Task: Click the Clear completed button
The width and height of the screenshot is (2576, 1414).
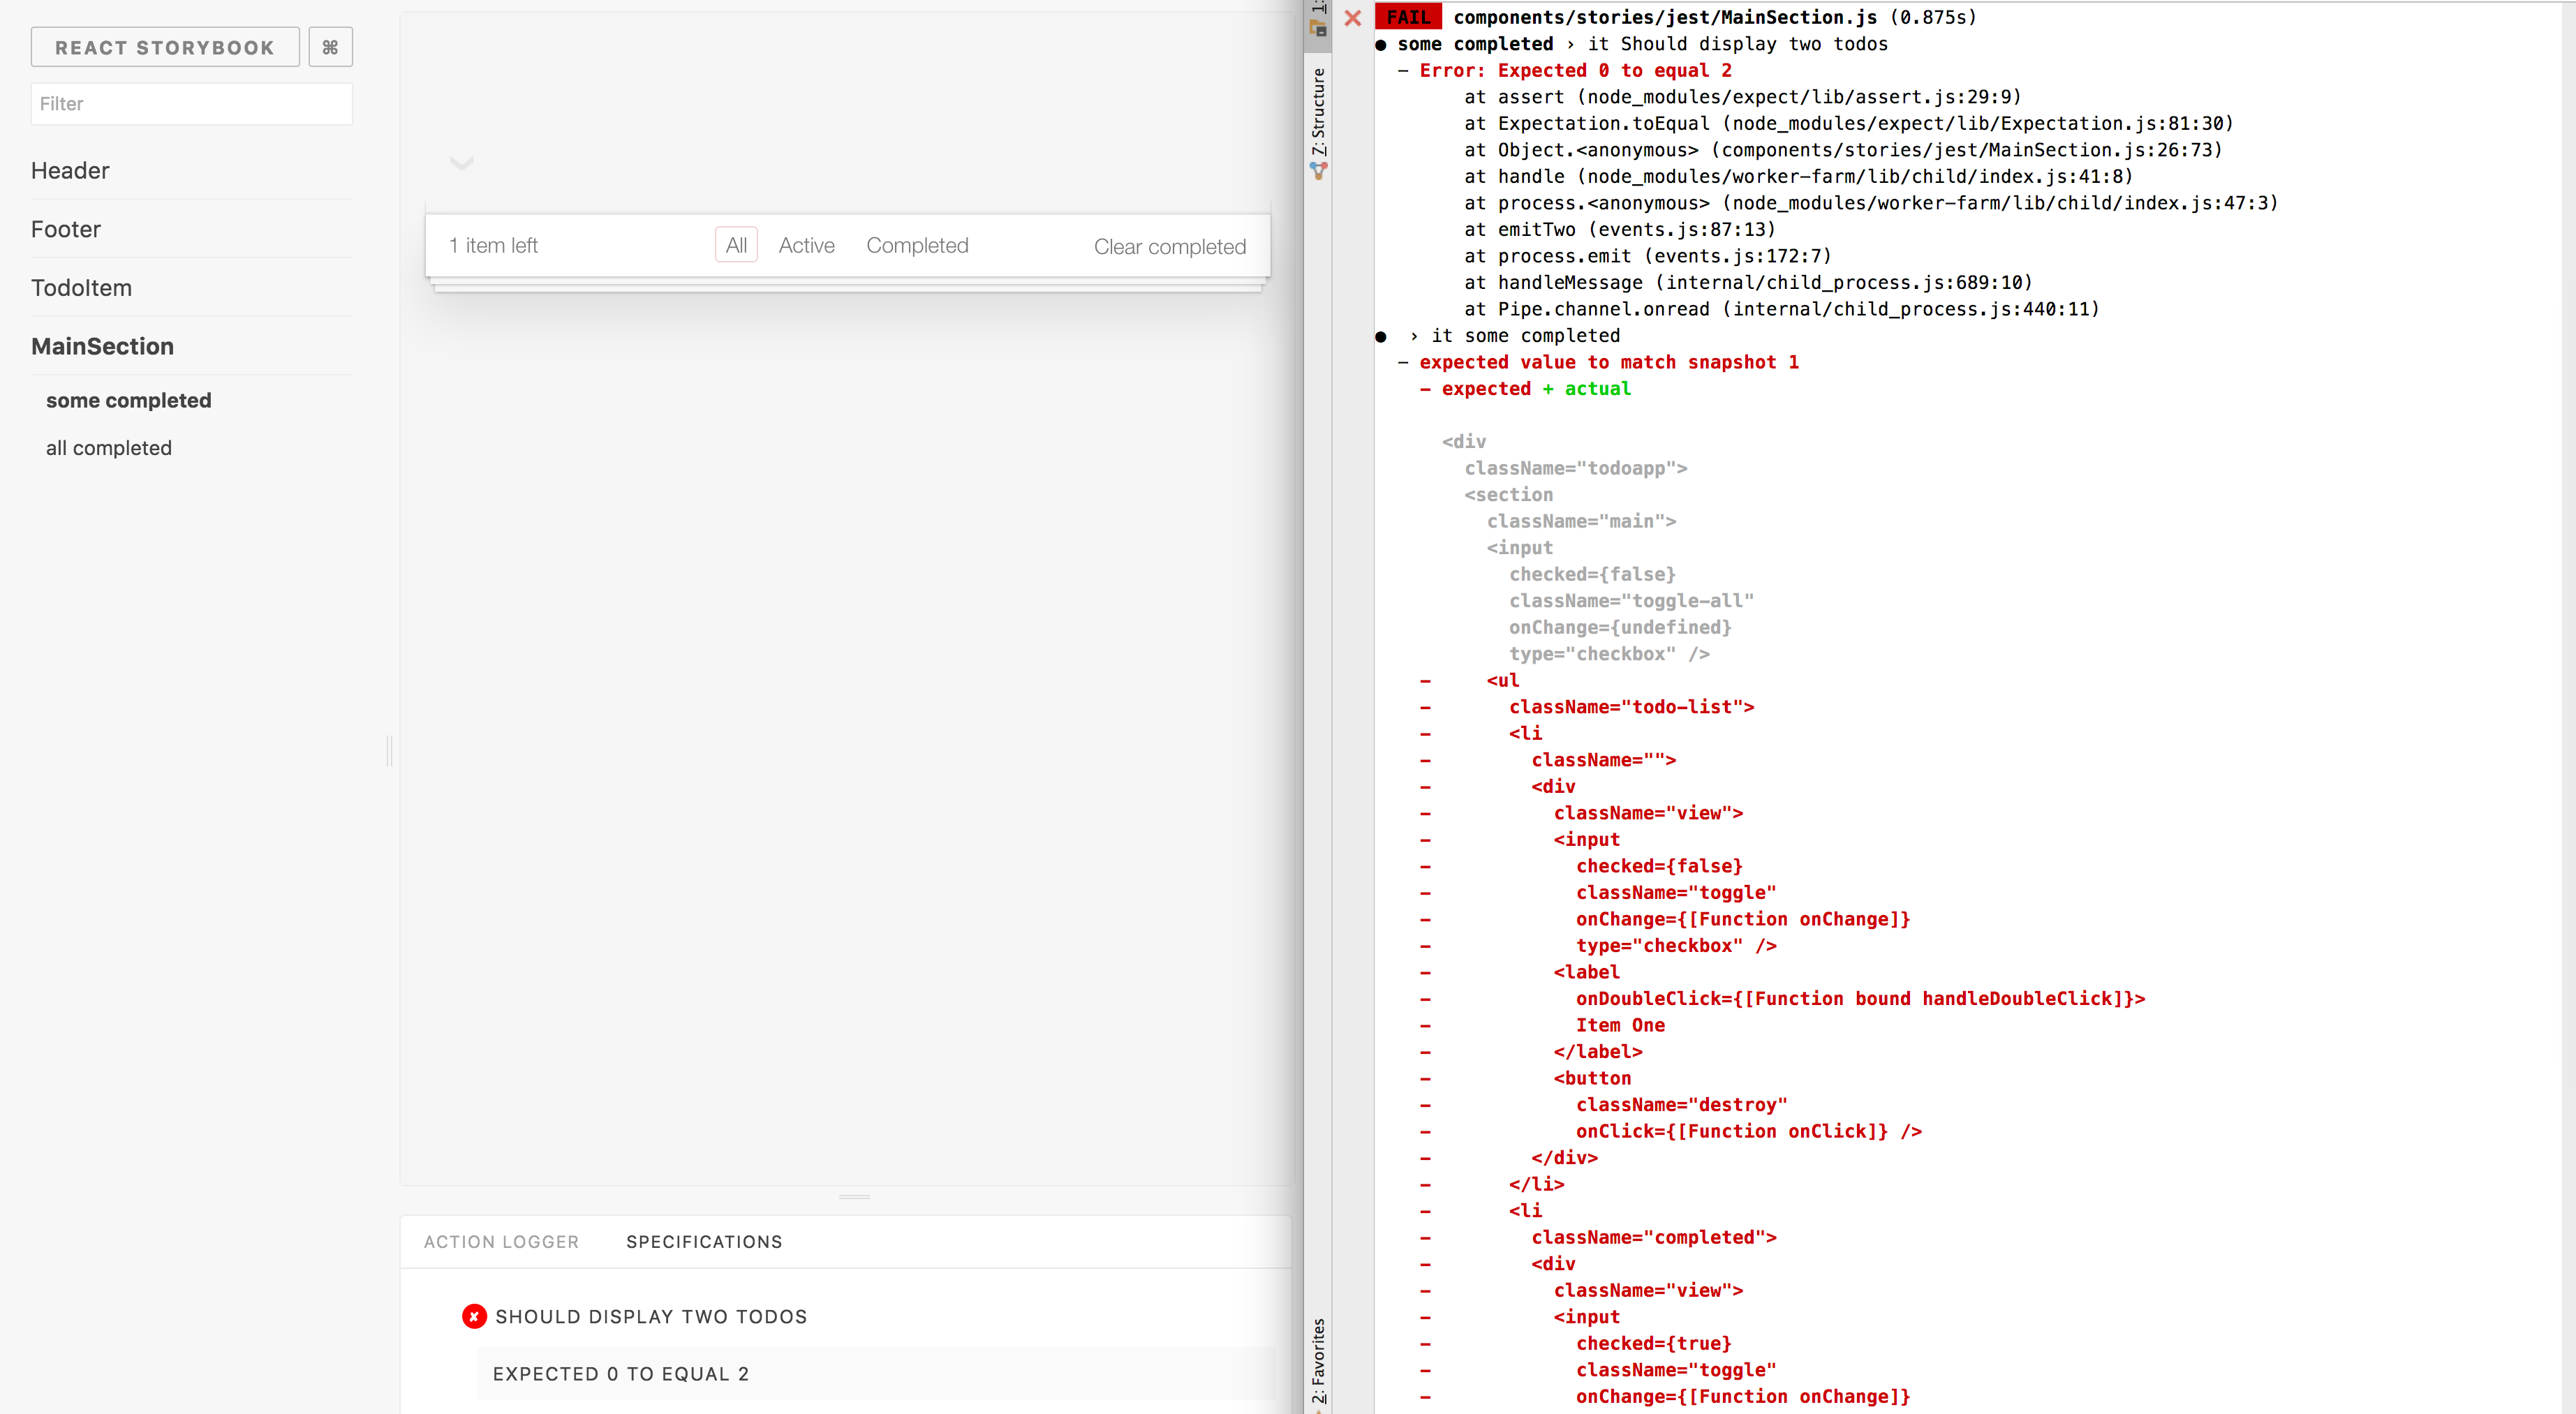Action: point(1169,246)
